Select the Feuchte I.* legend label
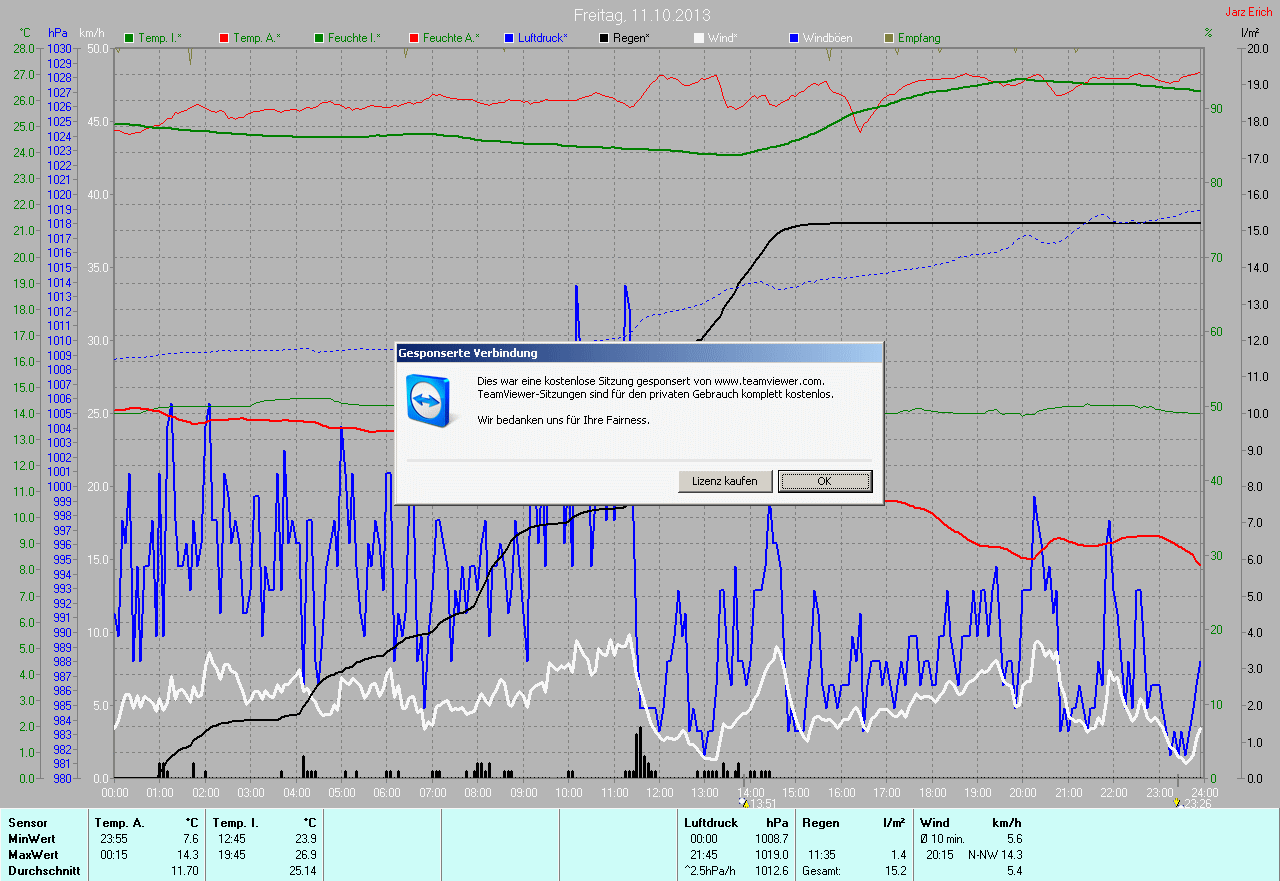 356,38
